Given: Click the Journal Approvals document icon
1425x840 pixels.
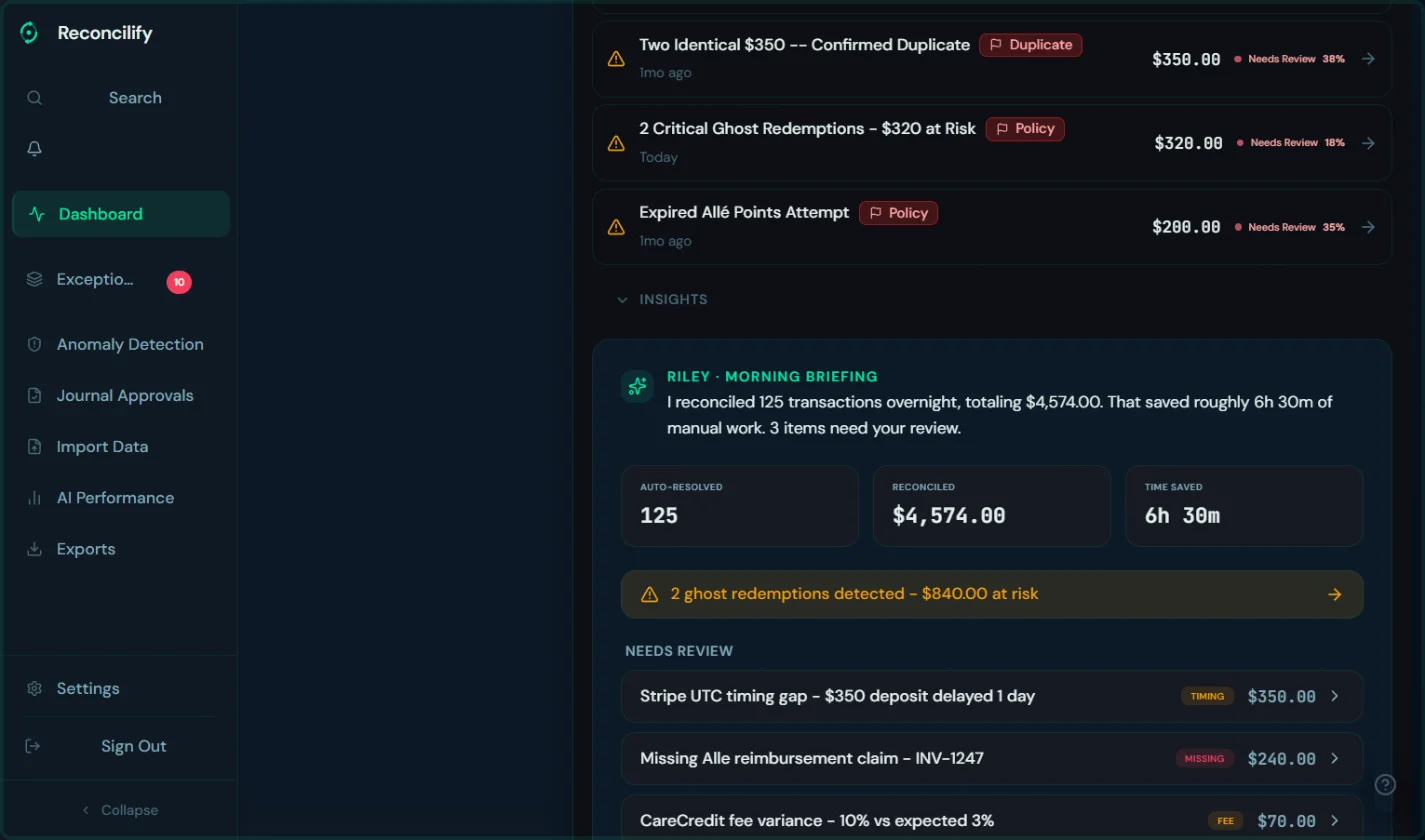Looking at the screenshot, I should tap(34, 395).
